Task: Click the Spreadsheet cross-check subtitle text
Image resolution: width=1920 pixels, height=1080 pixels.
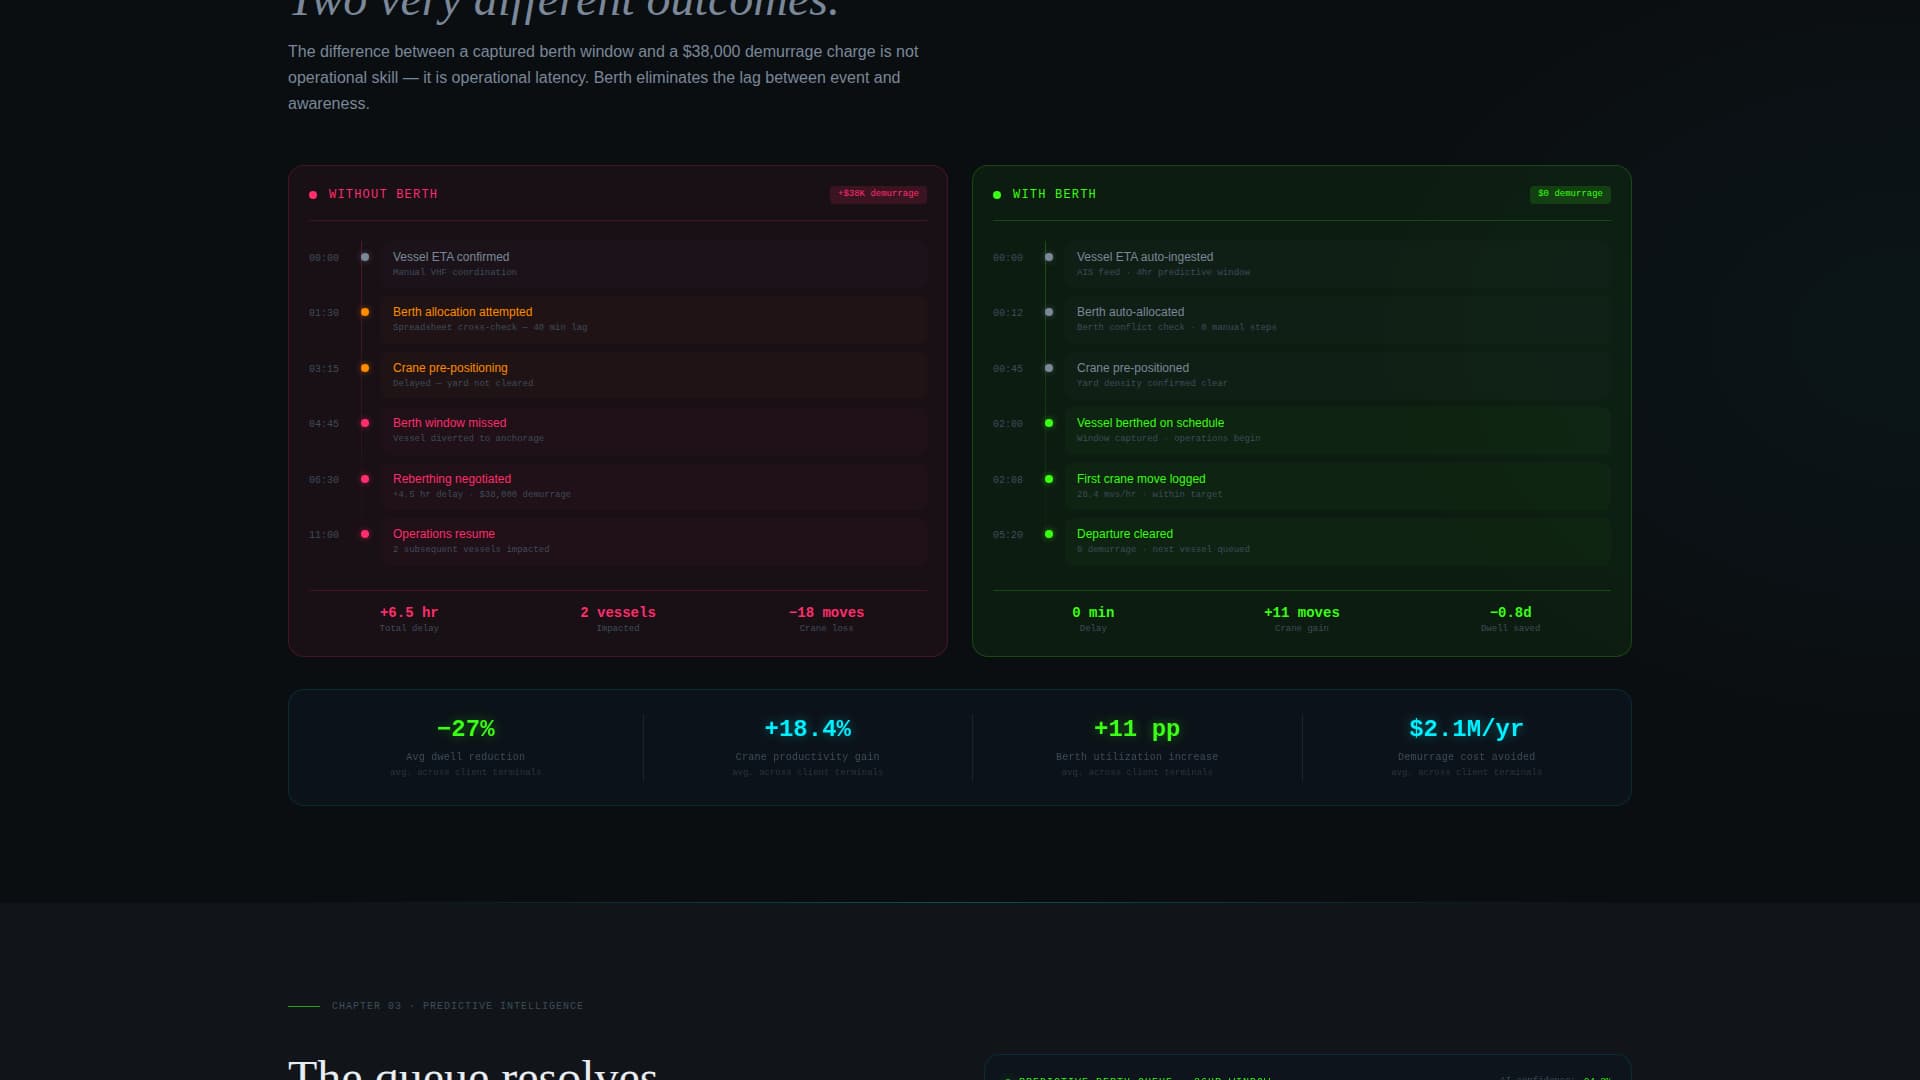Action: [490, 328]
